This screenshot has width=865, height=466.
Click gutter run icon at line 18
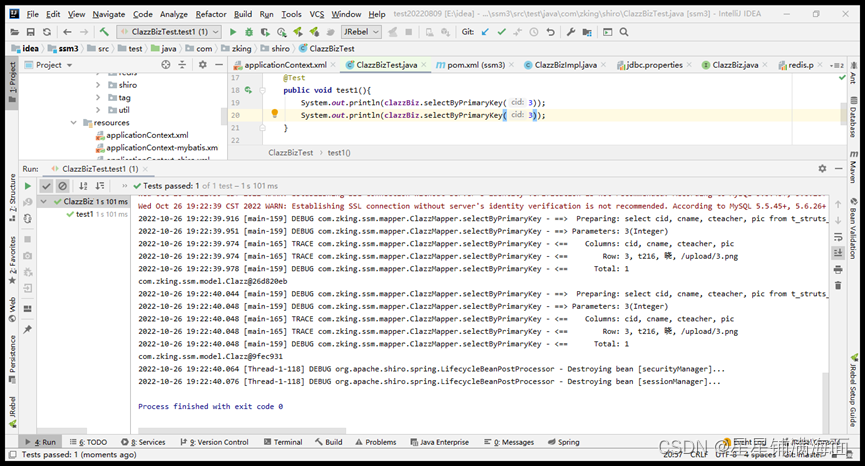(248, 90)
